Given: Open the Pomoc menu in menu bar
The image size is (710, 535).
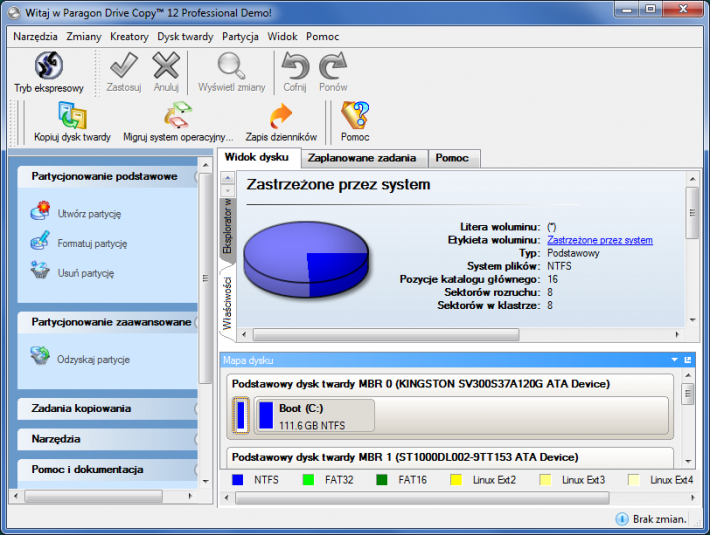Looking at the screenshot, I should [x=322, y=37].
